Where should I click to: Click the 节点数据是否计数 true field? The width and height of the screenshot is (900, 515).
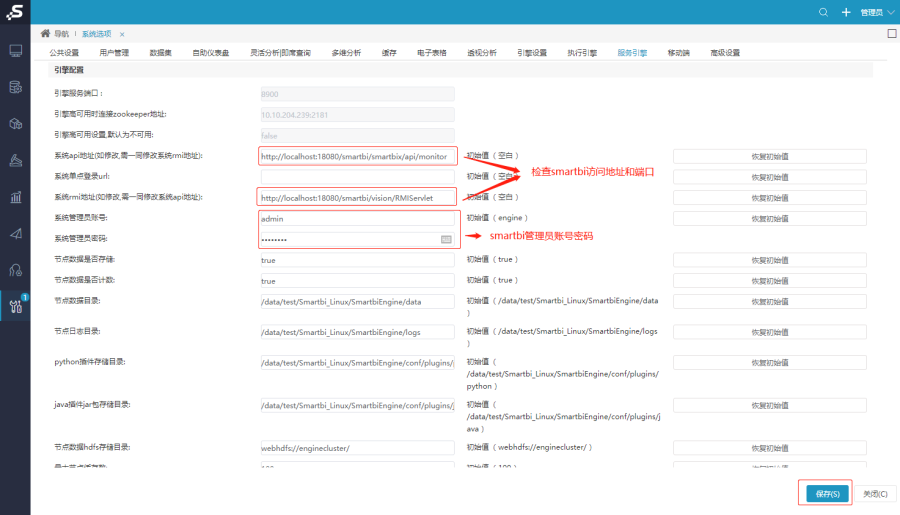tap(358, 281)
